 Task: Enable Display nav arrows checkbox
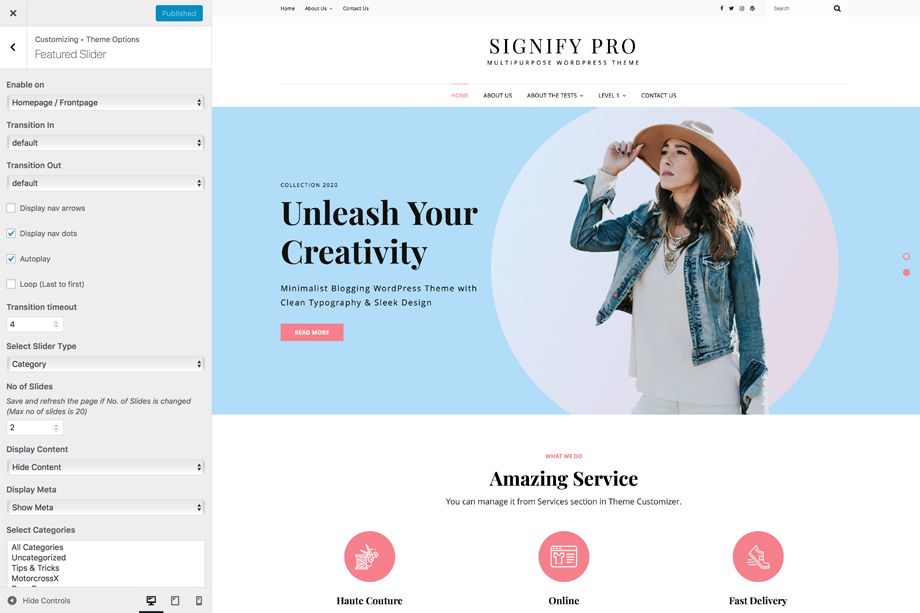(x=11, y=208)
